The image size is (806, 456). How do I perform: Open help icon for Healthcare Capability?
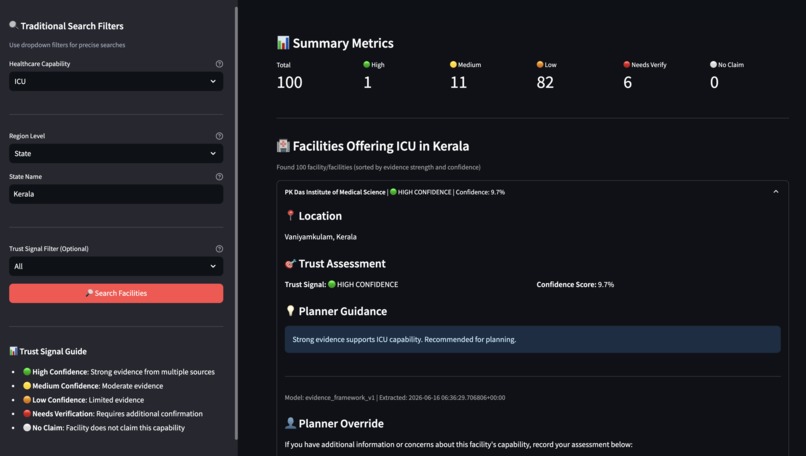pos(219,64)
